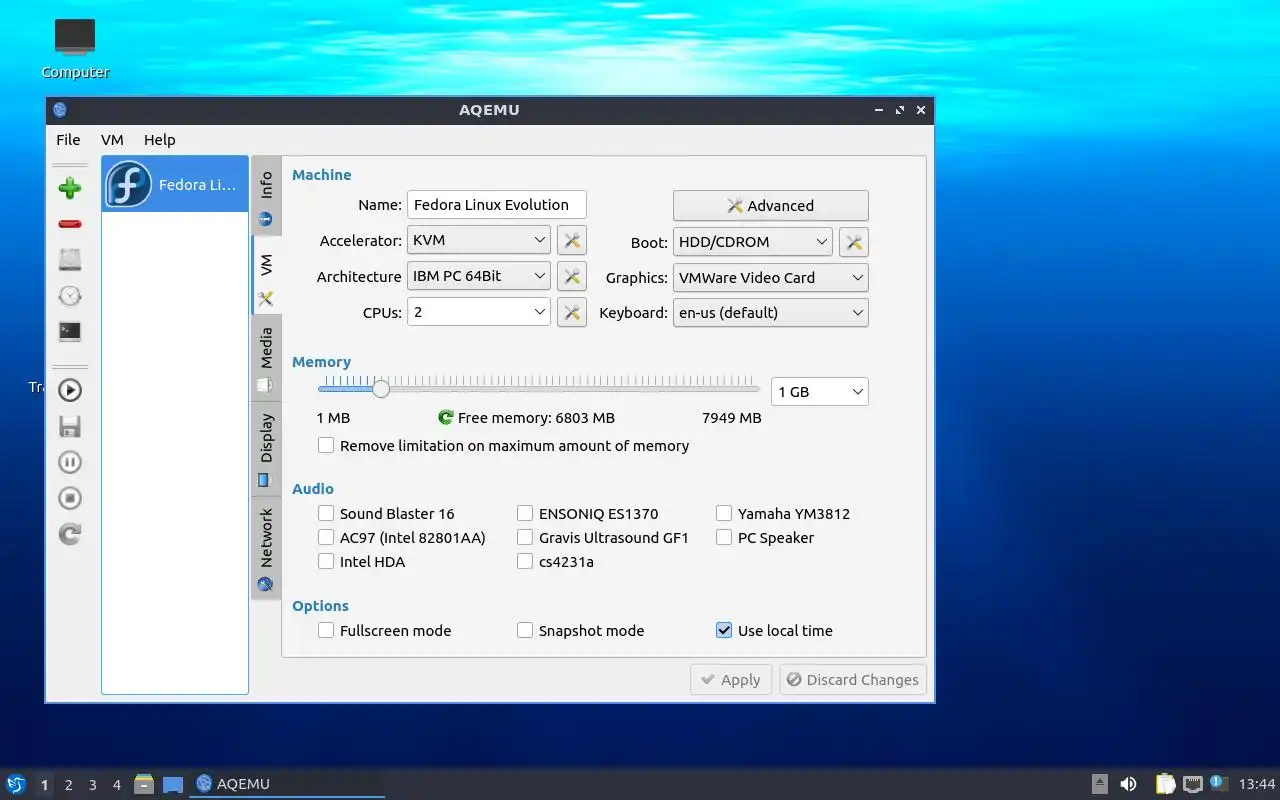Viewport: 1280px width, 800px height.
Task: Pause the VM with the pause icon
Action: [x=70, y=462]
